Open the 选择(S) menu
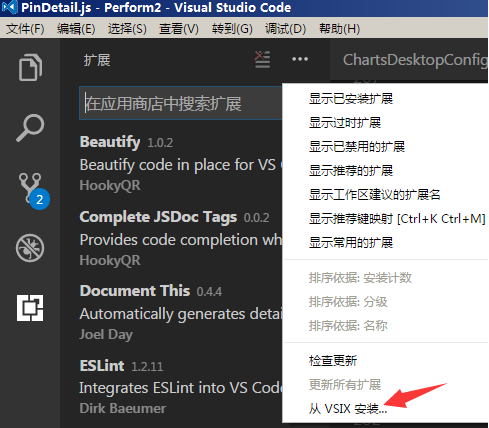This screenshot has width=489, height=428. [127, 29]
